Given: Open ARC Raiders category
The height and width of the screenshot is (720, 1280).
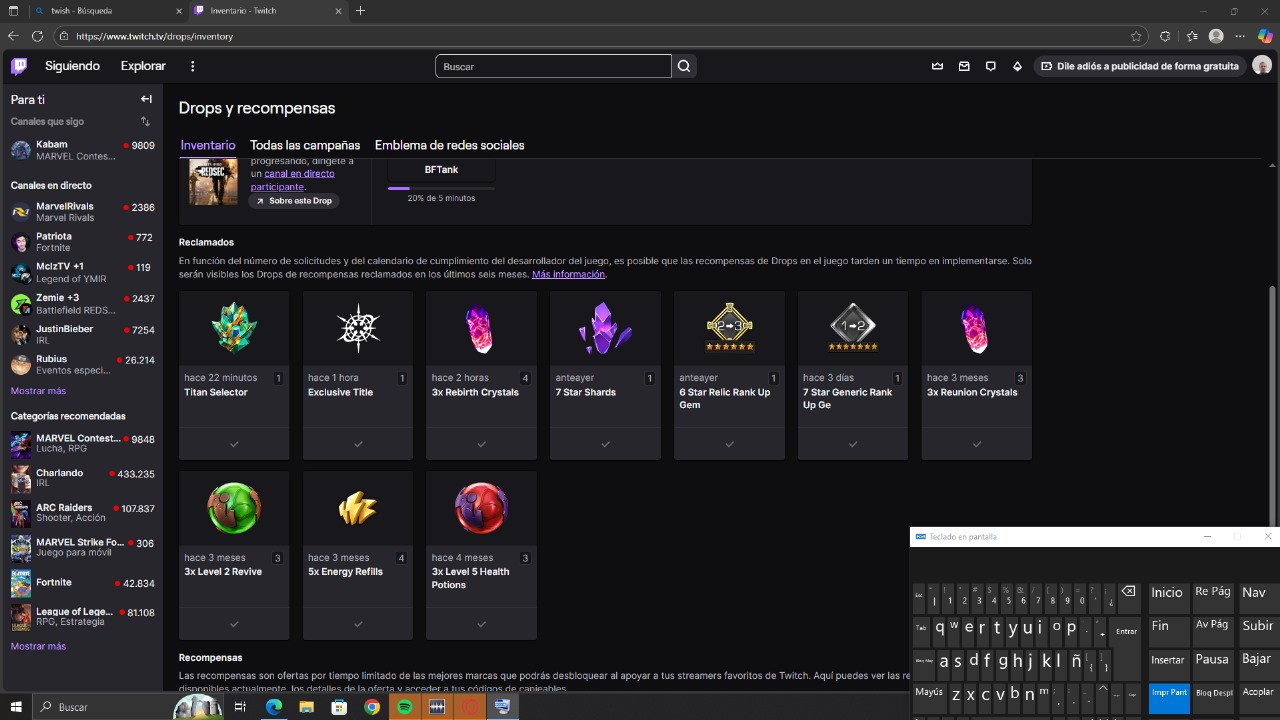Looking at the screenshot, I should pyautogui.click(x=82, y=513).
